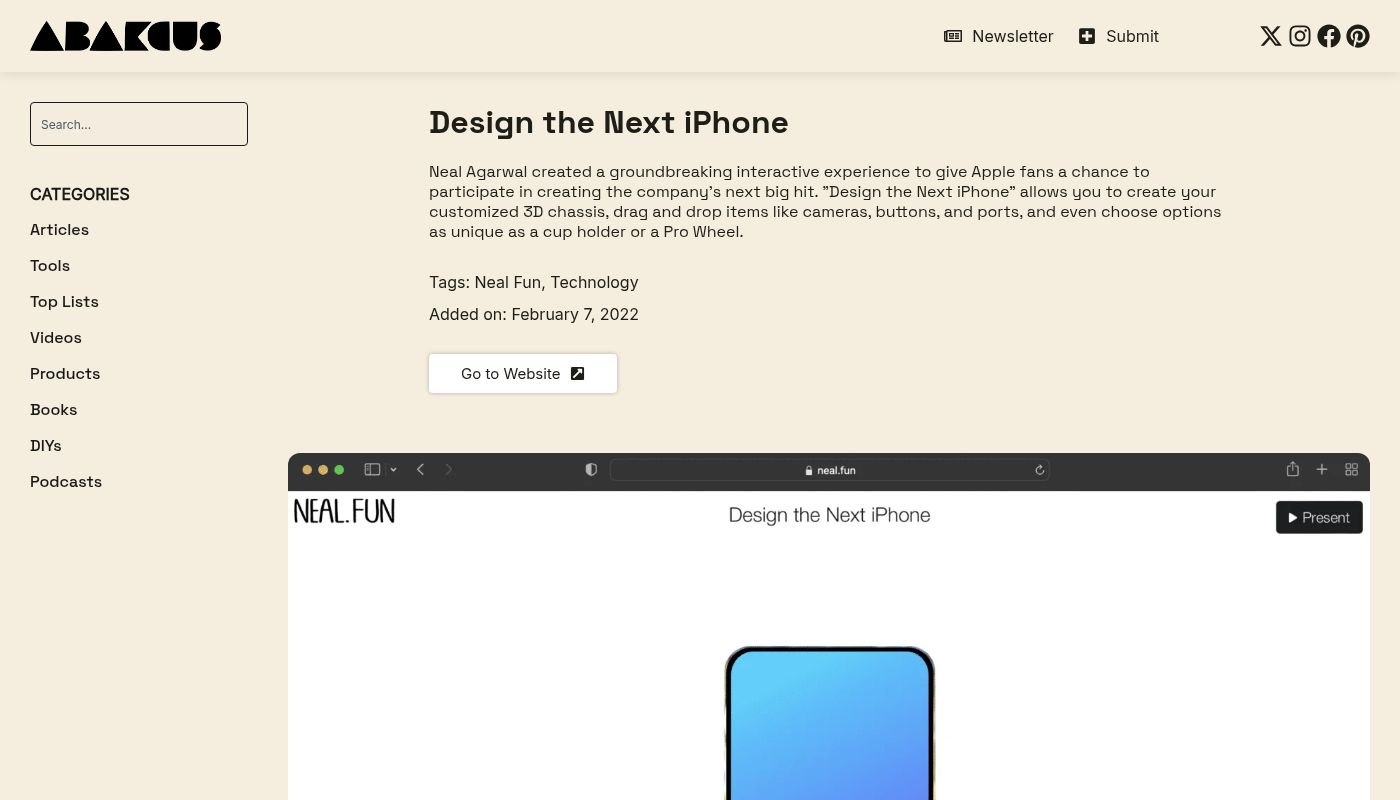The image size is (1400, 800).
Task: Click the Submit plus icon
Action: click(x=1087, y=36)
